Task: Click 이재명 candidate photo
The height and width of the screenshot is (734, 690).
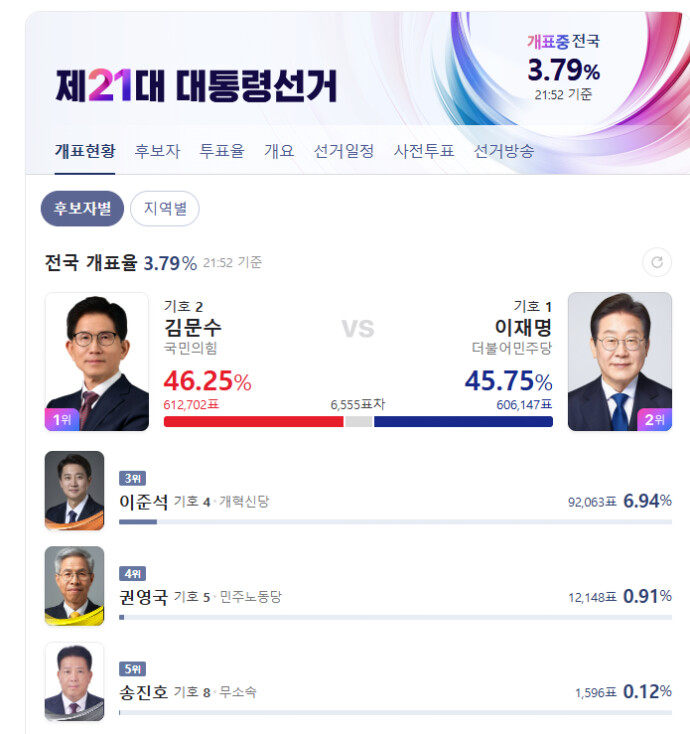Action: (x=619, y=362)
